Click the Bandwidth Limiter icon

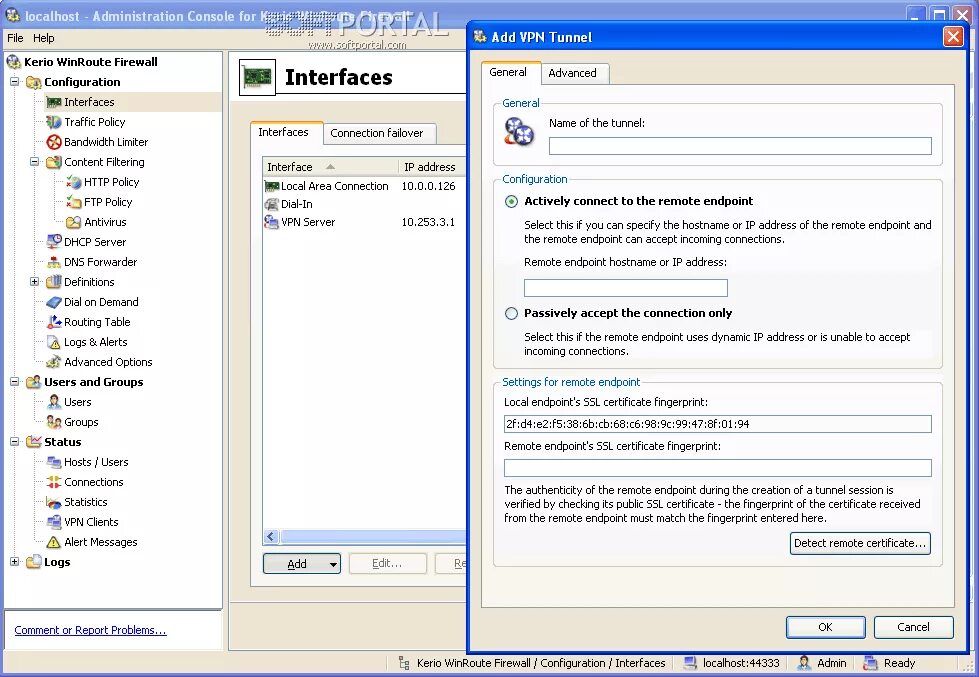tap(54, 142)
